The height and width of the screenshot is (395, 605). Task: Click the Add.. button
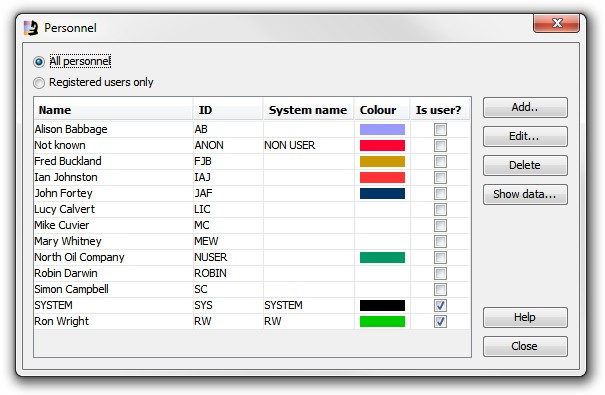point(525,107)
